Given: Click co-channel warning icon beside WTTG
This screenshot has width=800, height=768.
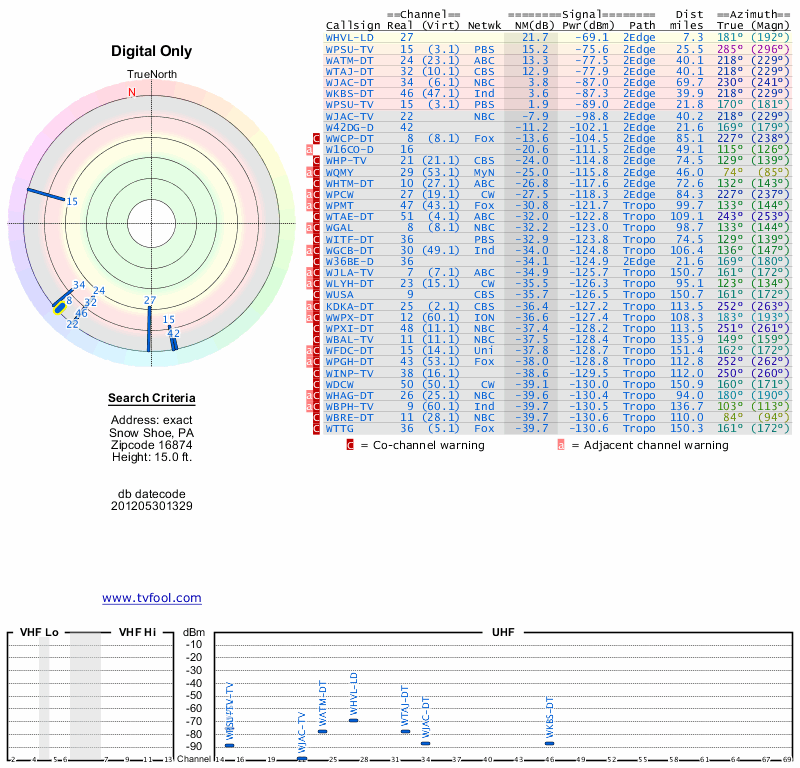Looking at the screenshot, I should click(317, 428).
